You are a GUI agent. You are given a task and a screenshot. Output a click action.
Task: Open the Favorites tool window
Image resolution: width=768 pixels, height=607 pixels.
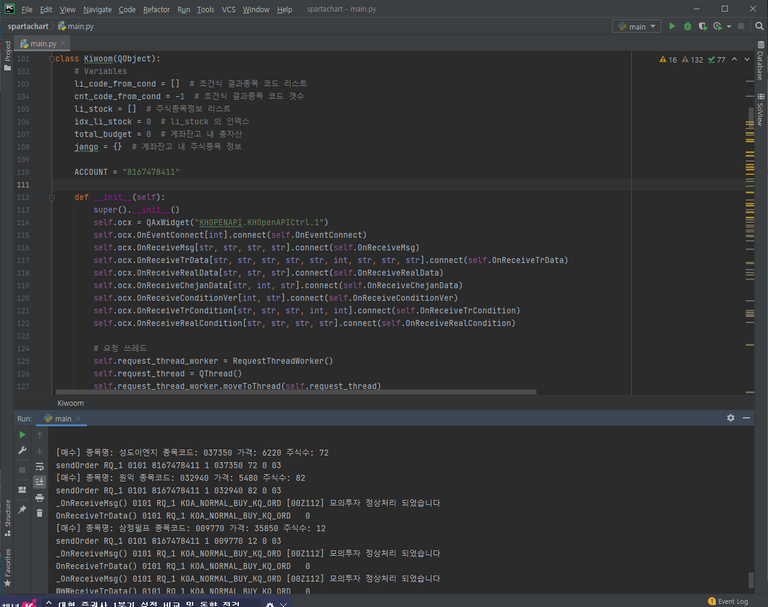pos(7,568)
